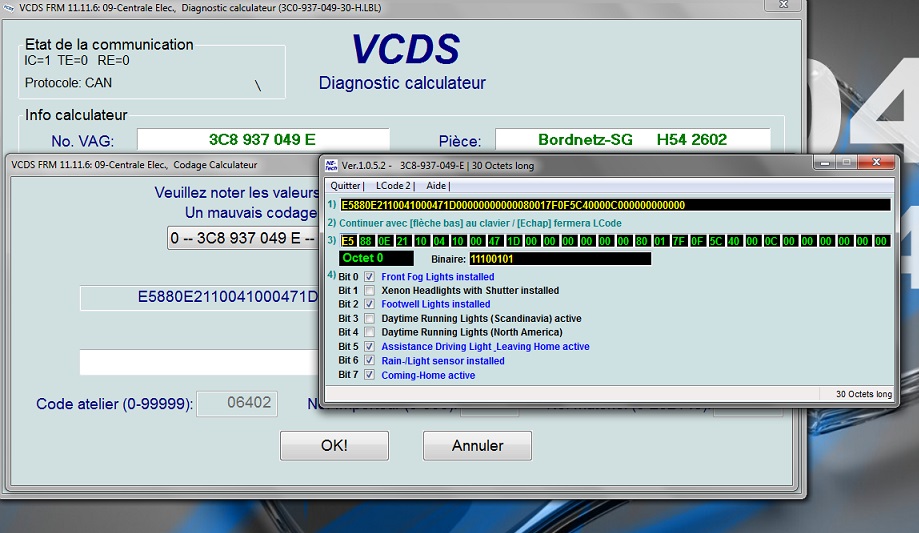919x533 pixels.
Task: Check Bit 4 Daytime Running Lights North America
Action: [x=370, y=333]
